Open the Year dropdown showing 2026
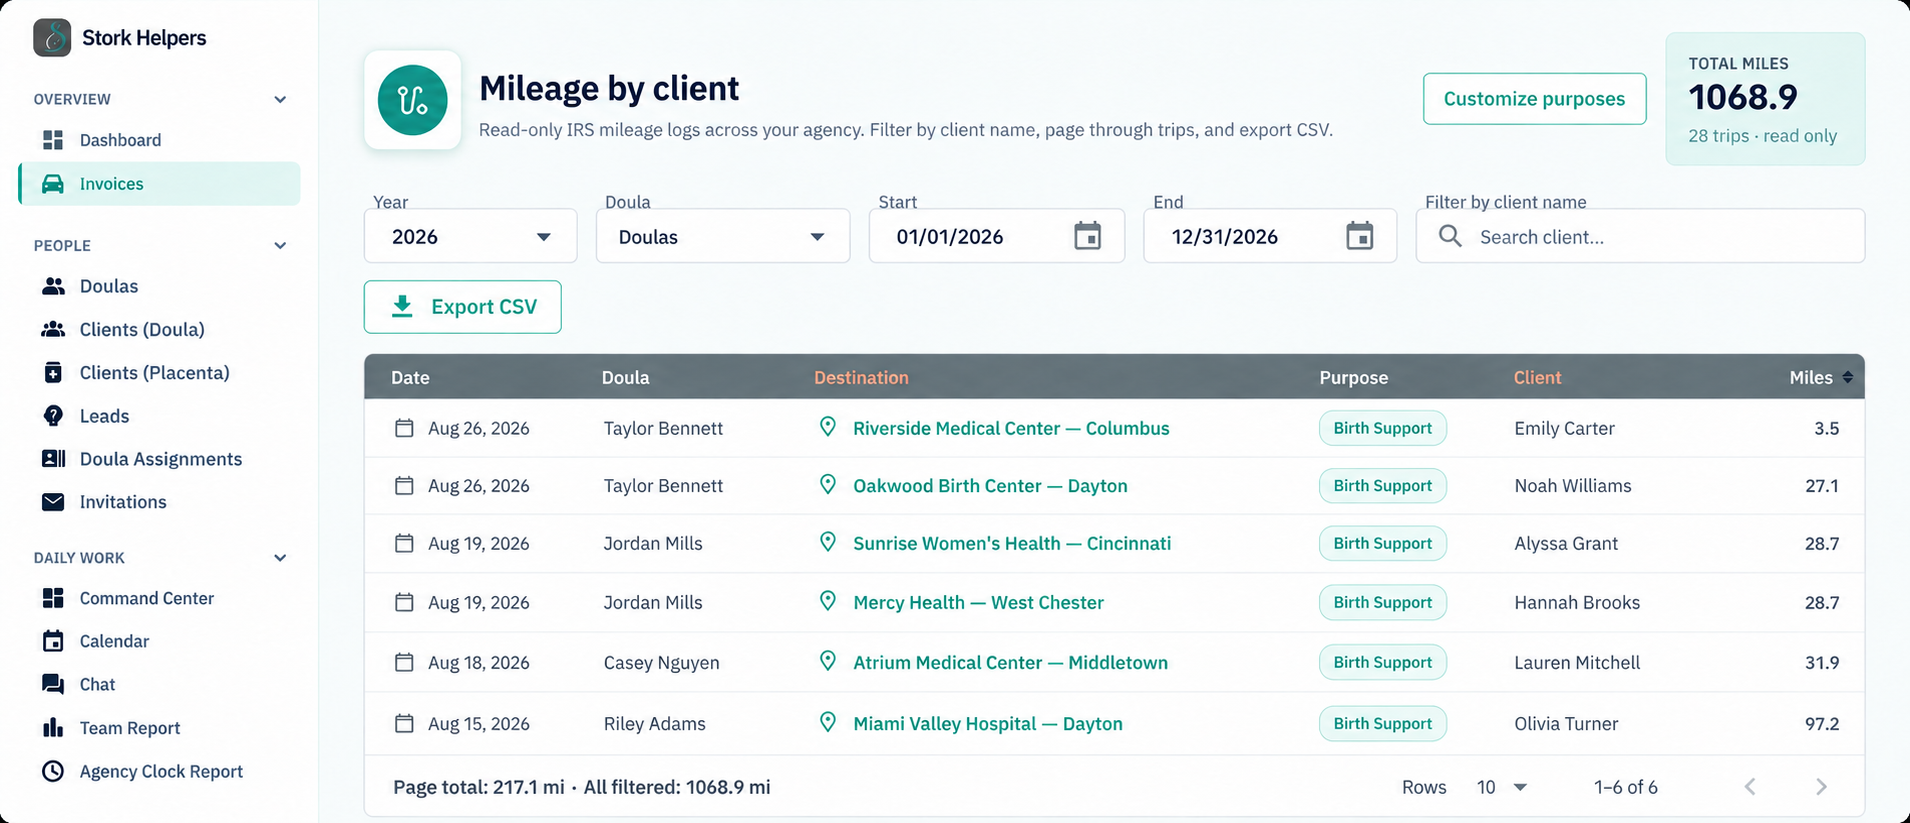The height and width of the screenshot is (823, 1910). [470, 236]
